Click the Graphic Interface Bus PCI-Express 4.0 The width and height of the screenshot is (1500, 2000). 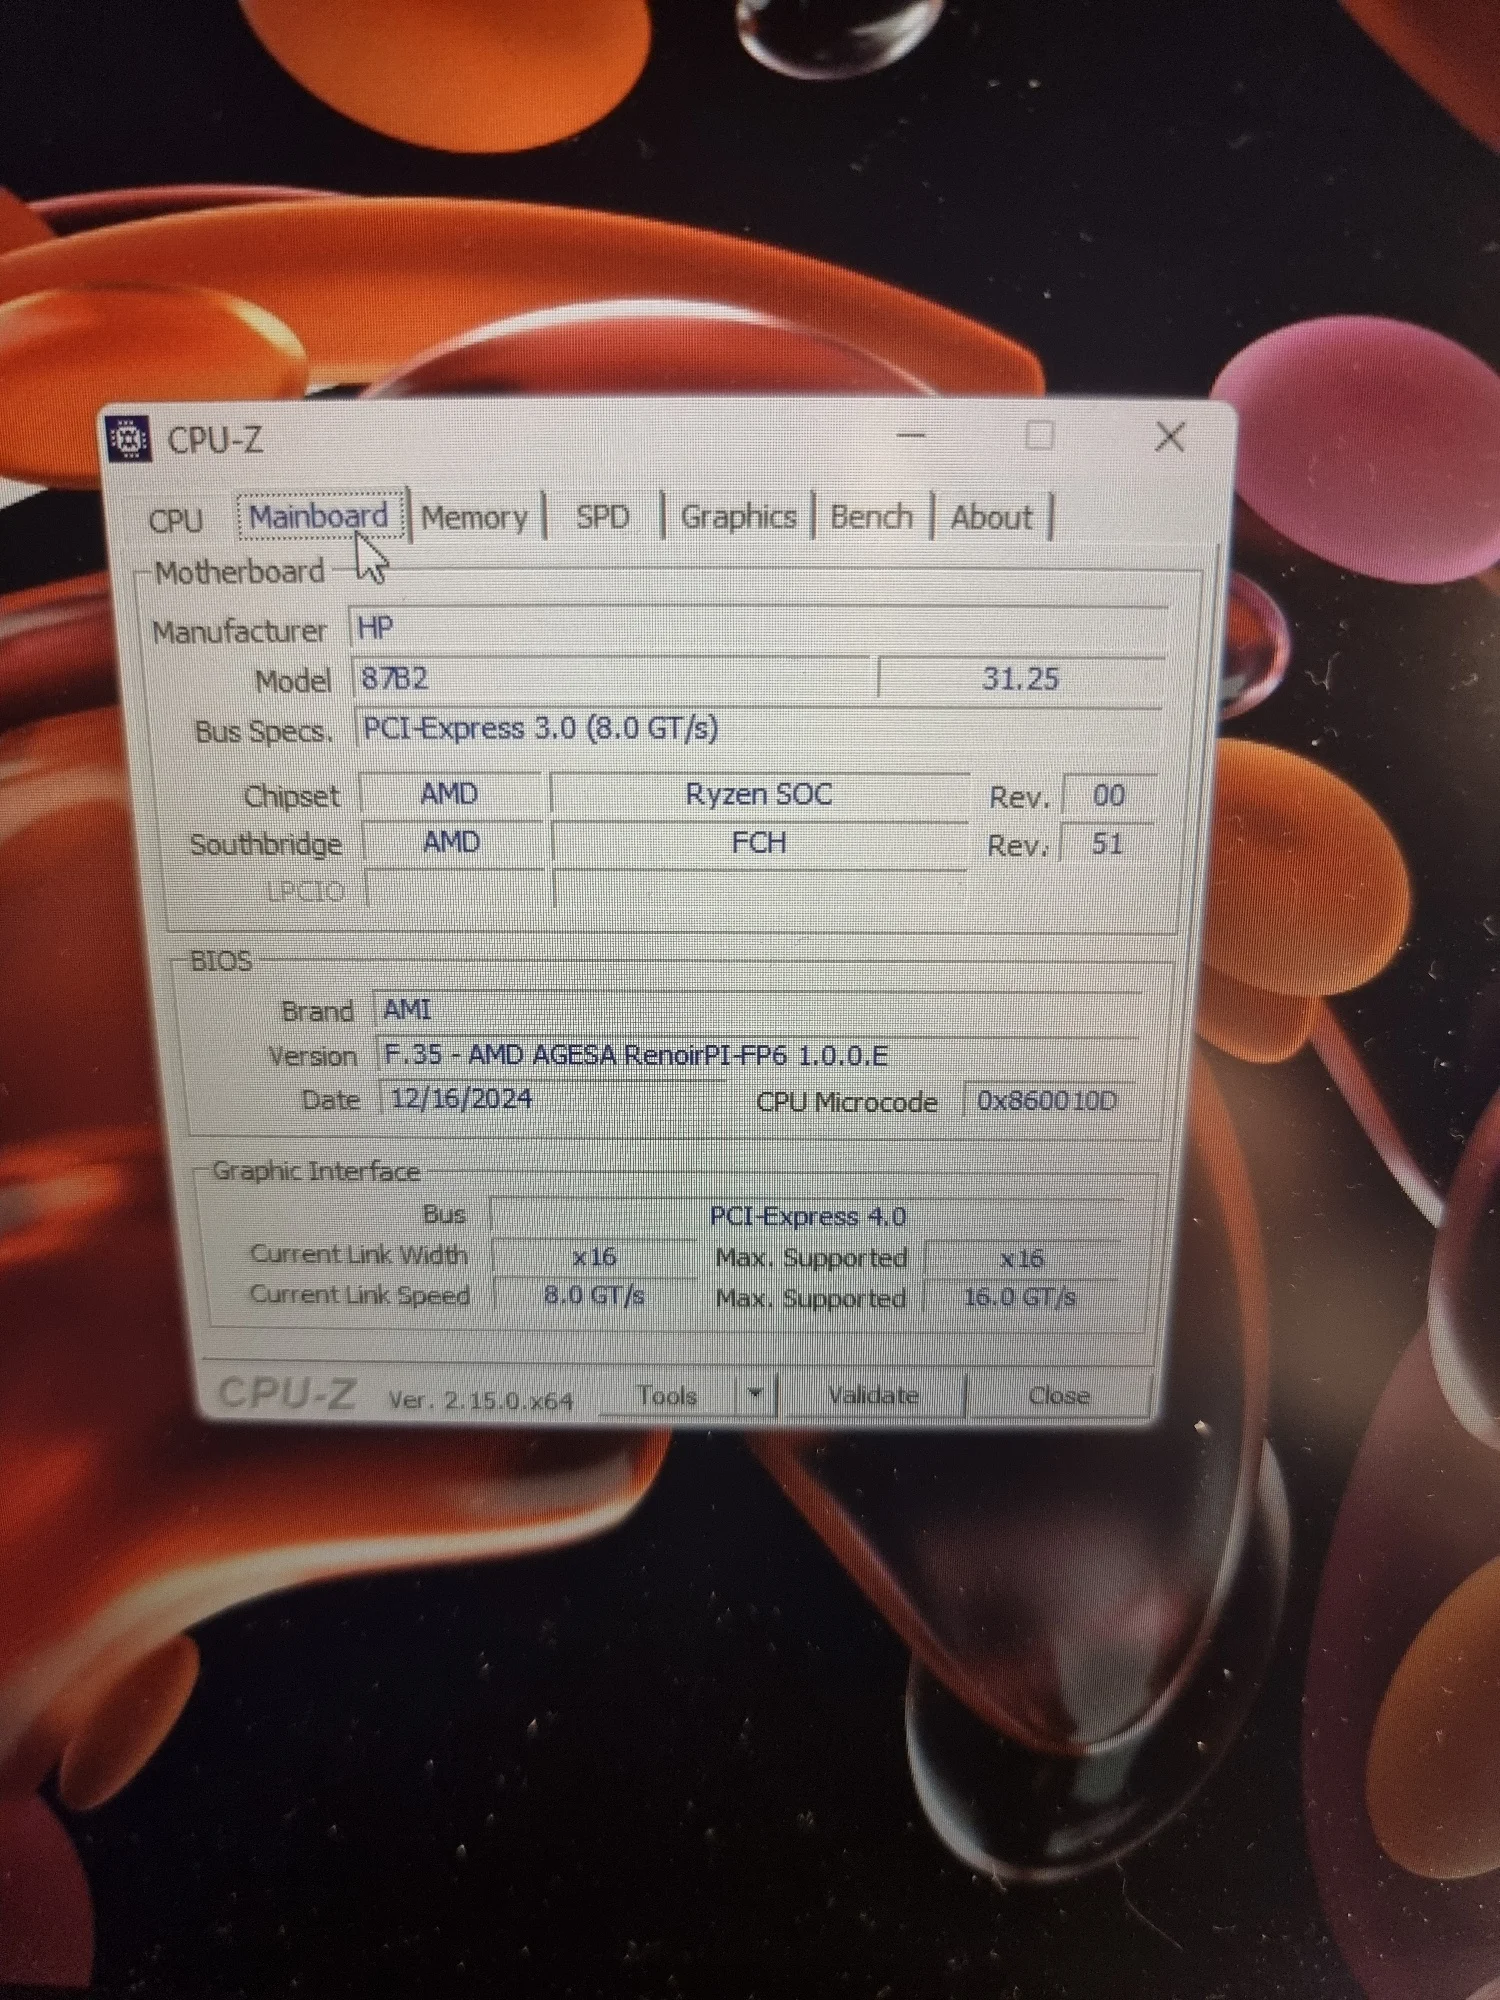tap(807, 1216)
